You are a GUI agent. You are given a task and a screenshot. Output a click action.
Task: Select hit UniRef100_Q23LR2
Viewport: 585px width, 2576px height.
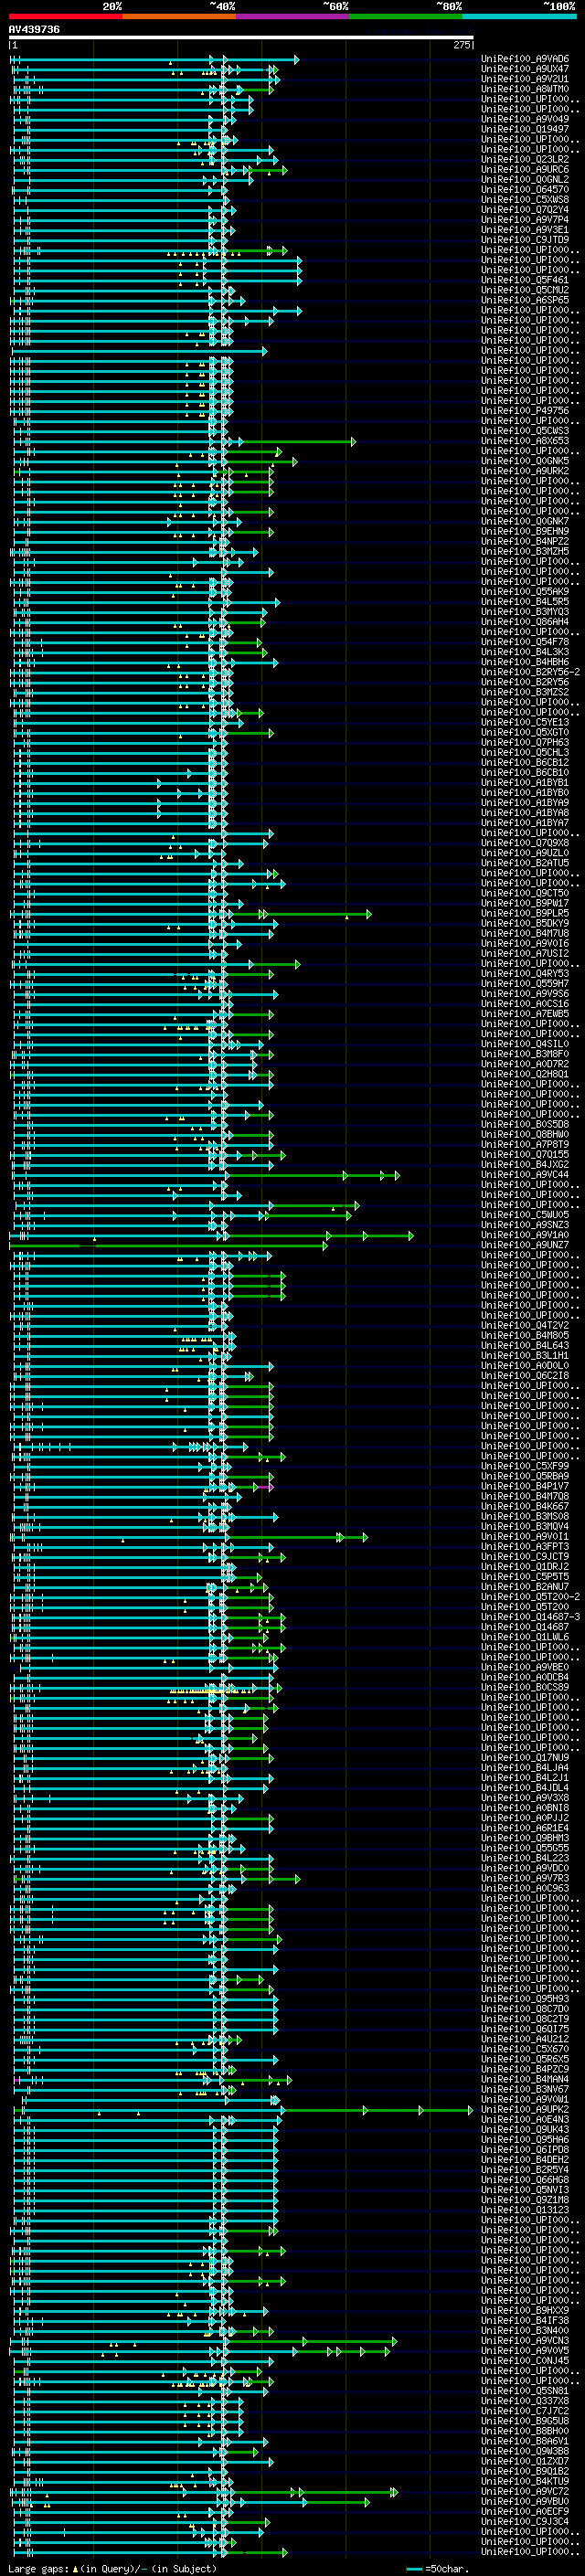pos(525,159)
